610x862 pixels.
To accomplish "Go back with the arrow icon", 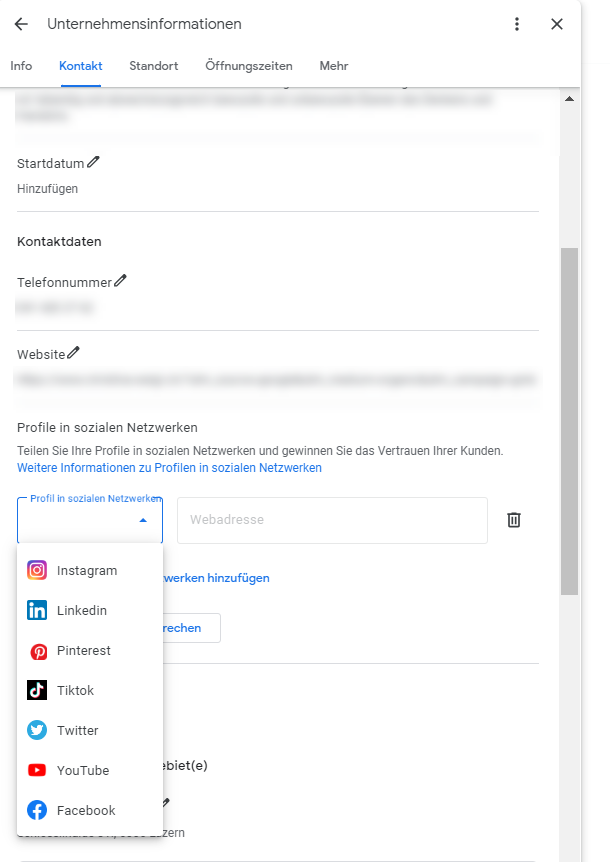I will [21, 24].
